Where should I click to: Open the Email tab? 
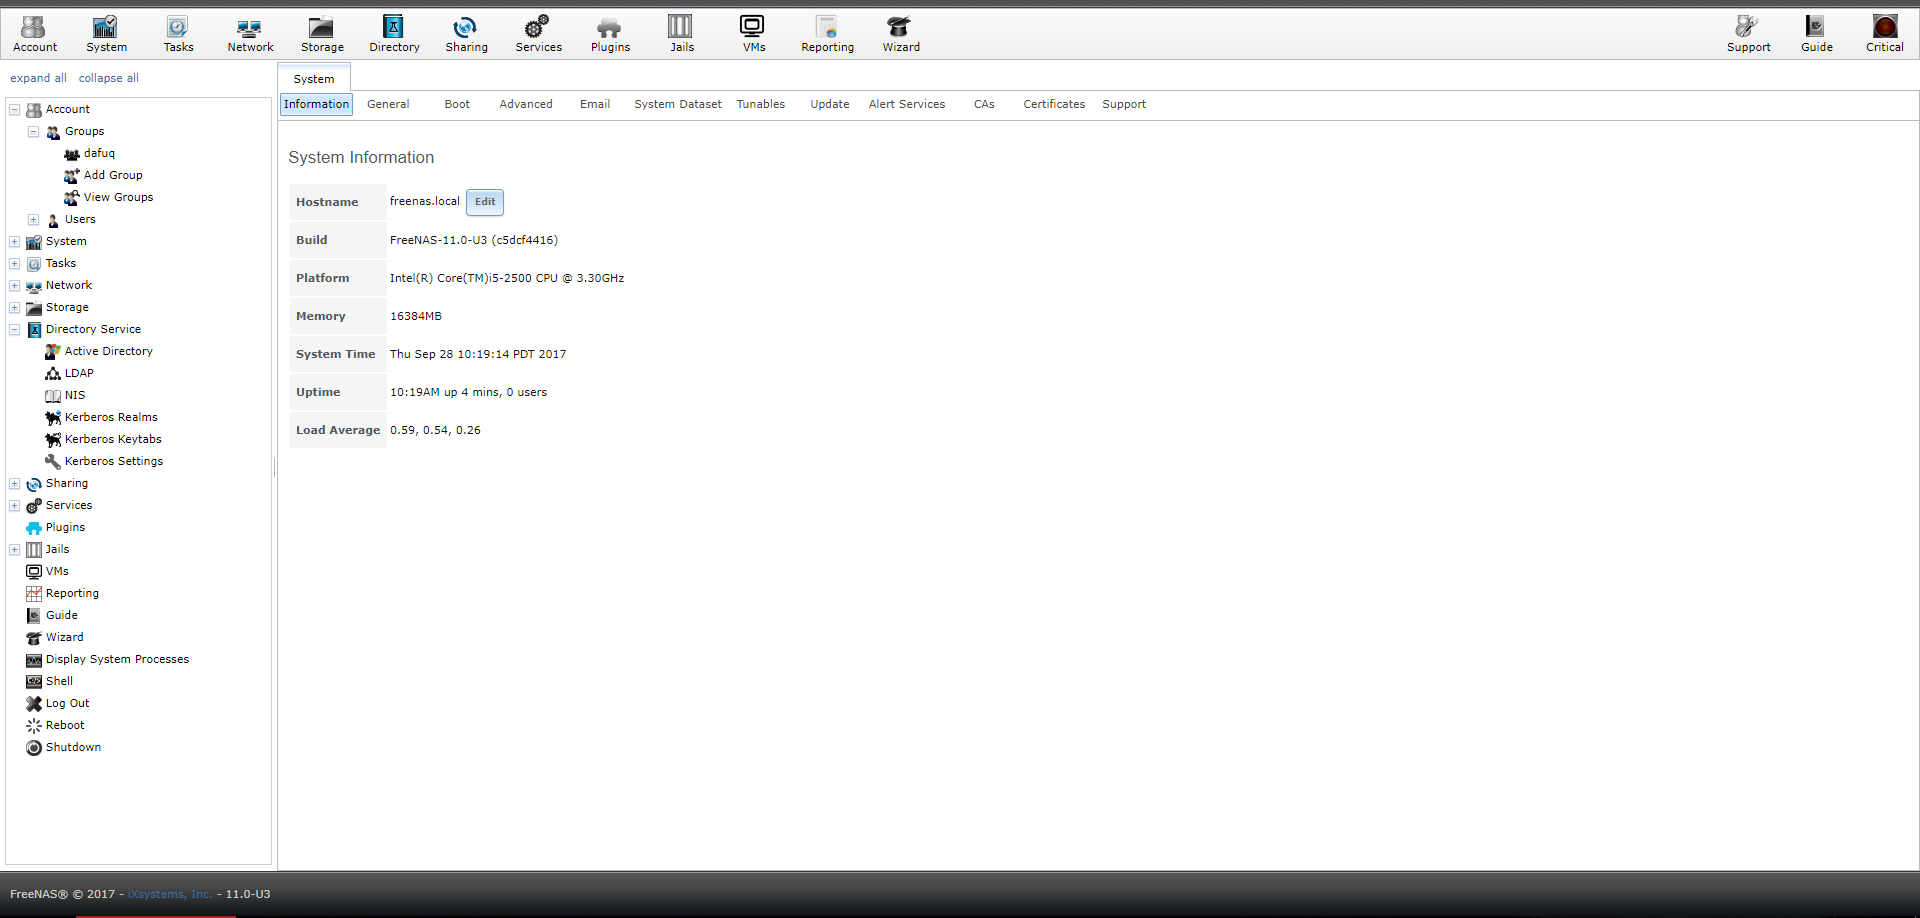pyautogui.click(x=595, y=104)
